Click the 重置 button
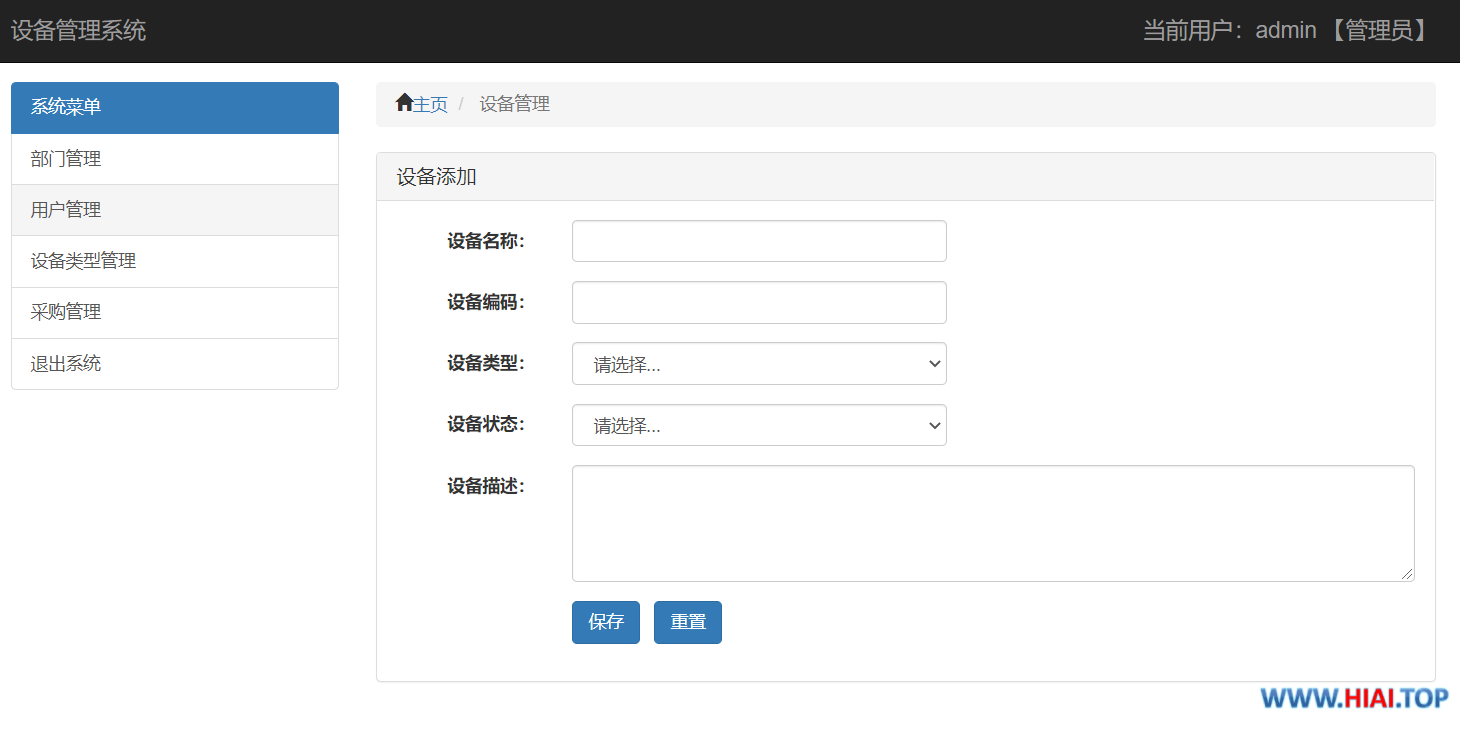The image size is (1460, 731). [688, 622]
